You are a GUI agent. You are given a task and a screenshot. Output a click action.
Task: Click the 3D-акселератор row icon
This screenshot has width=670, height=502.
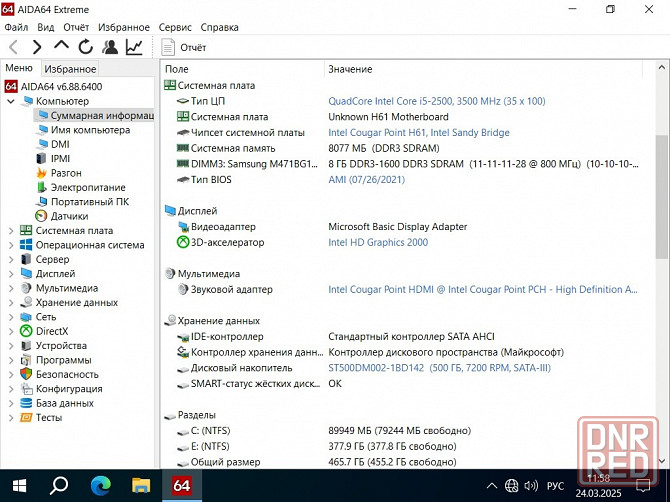(183, 242)
